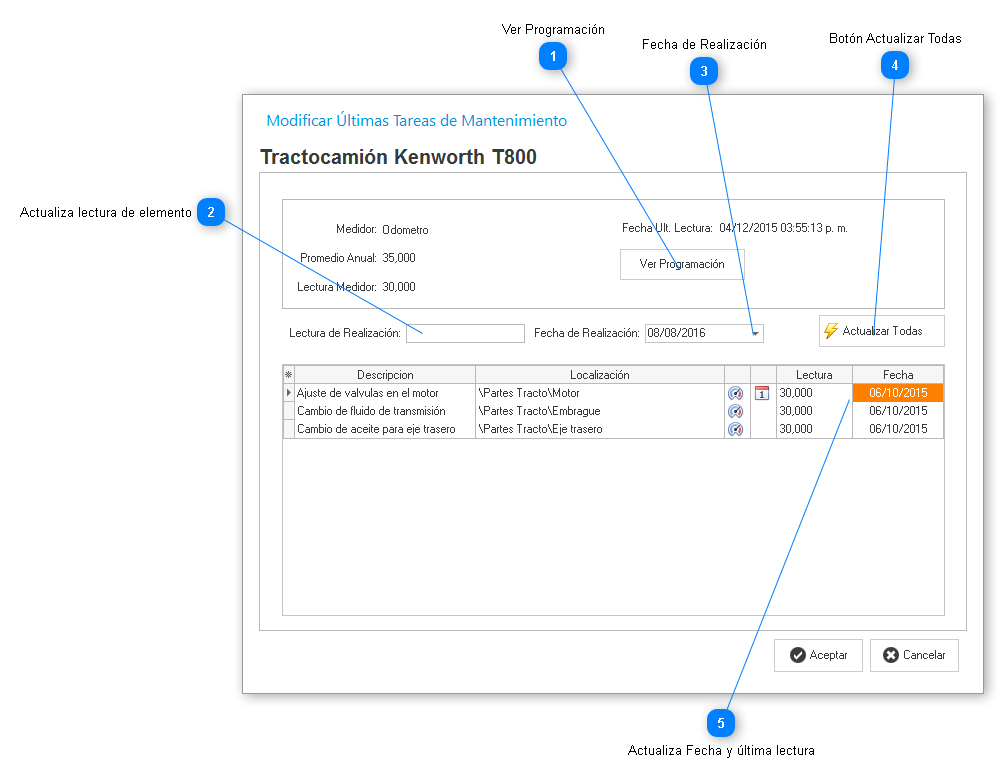This screenshot has height=783, width=1003.
Task: Click the gauge icon in the Embrague row
Action: tap(736, 411)
